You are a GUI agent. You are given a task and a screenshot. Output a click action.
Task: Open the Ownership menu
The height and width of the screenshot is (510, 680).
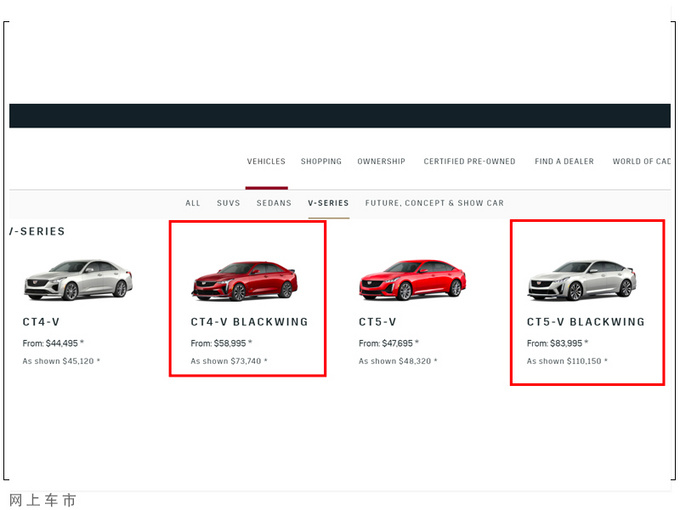pos(381,161)
